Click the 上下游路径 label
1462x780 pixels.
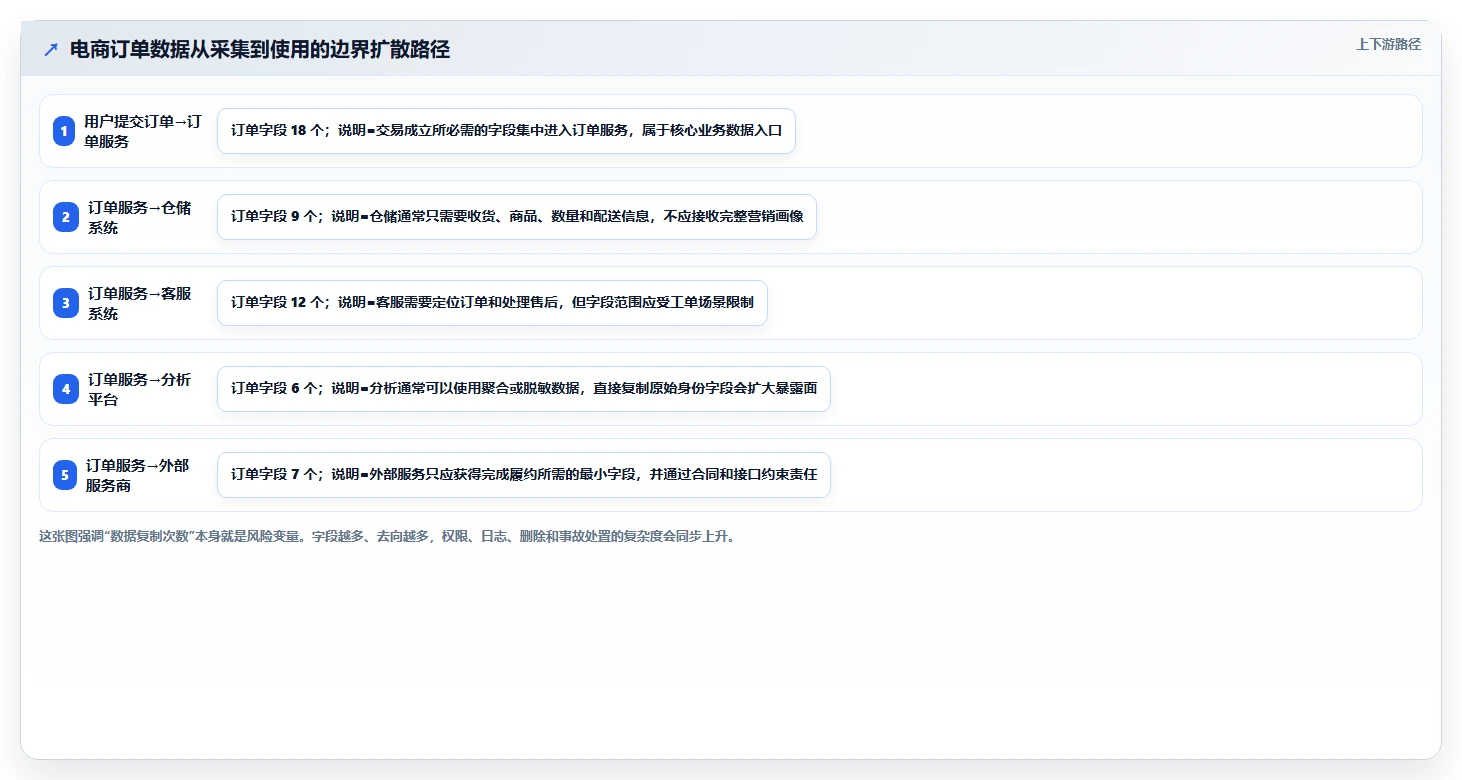(x=1388, y=44)
